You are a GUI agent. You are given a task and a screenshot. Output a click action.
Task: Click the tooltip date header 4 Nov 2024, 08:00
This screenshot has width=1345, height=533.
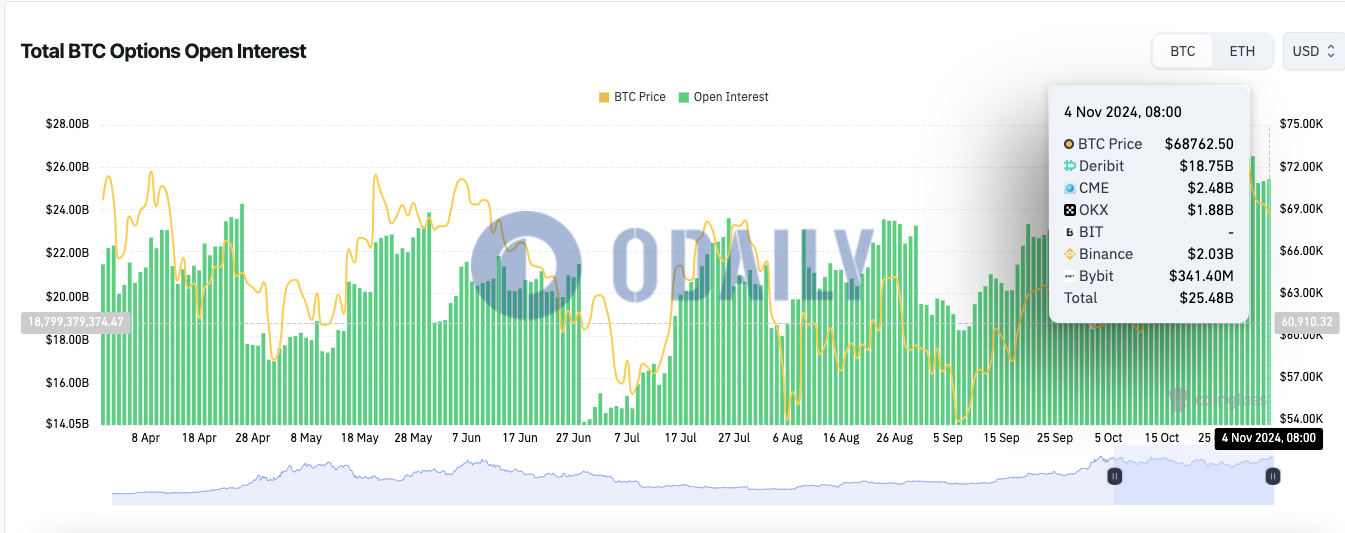point(1123,112)
